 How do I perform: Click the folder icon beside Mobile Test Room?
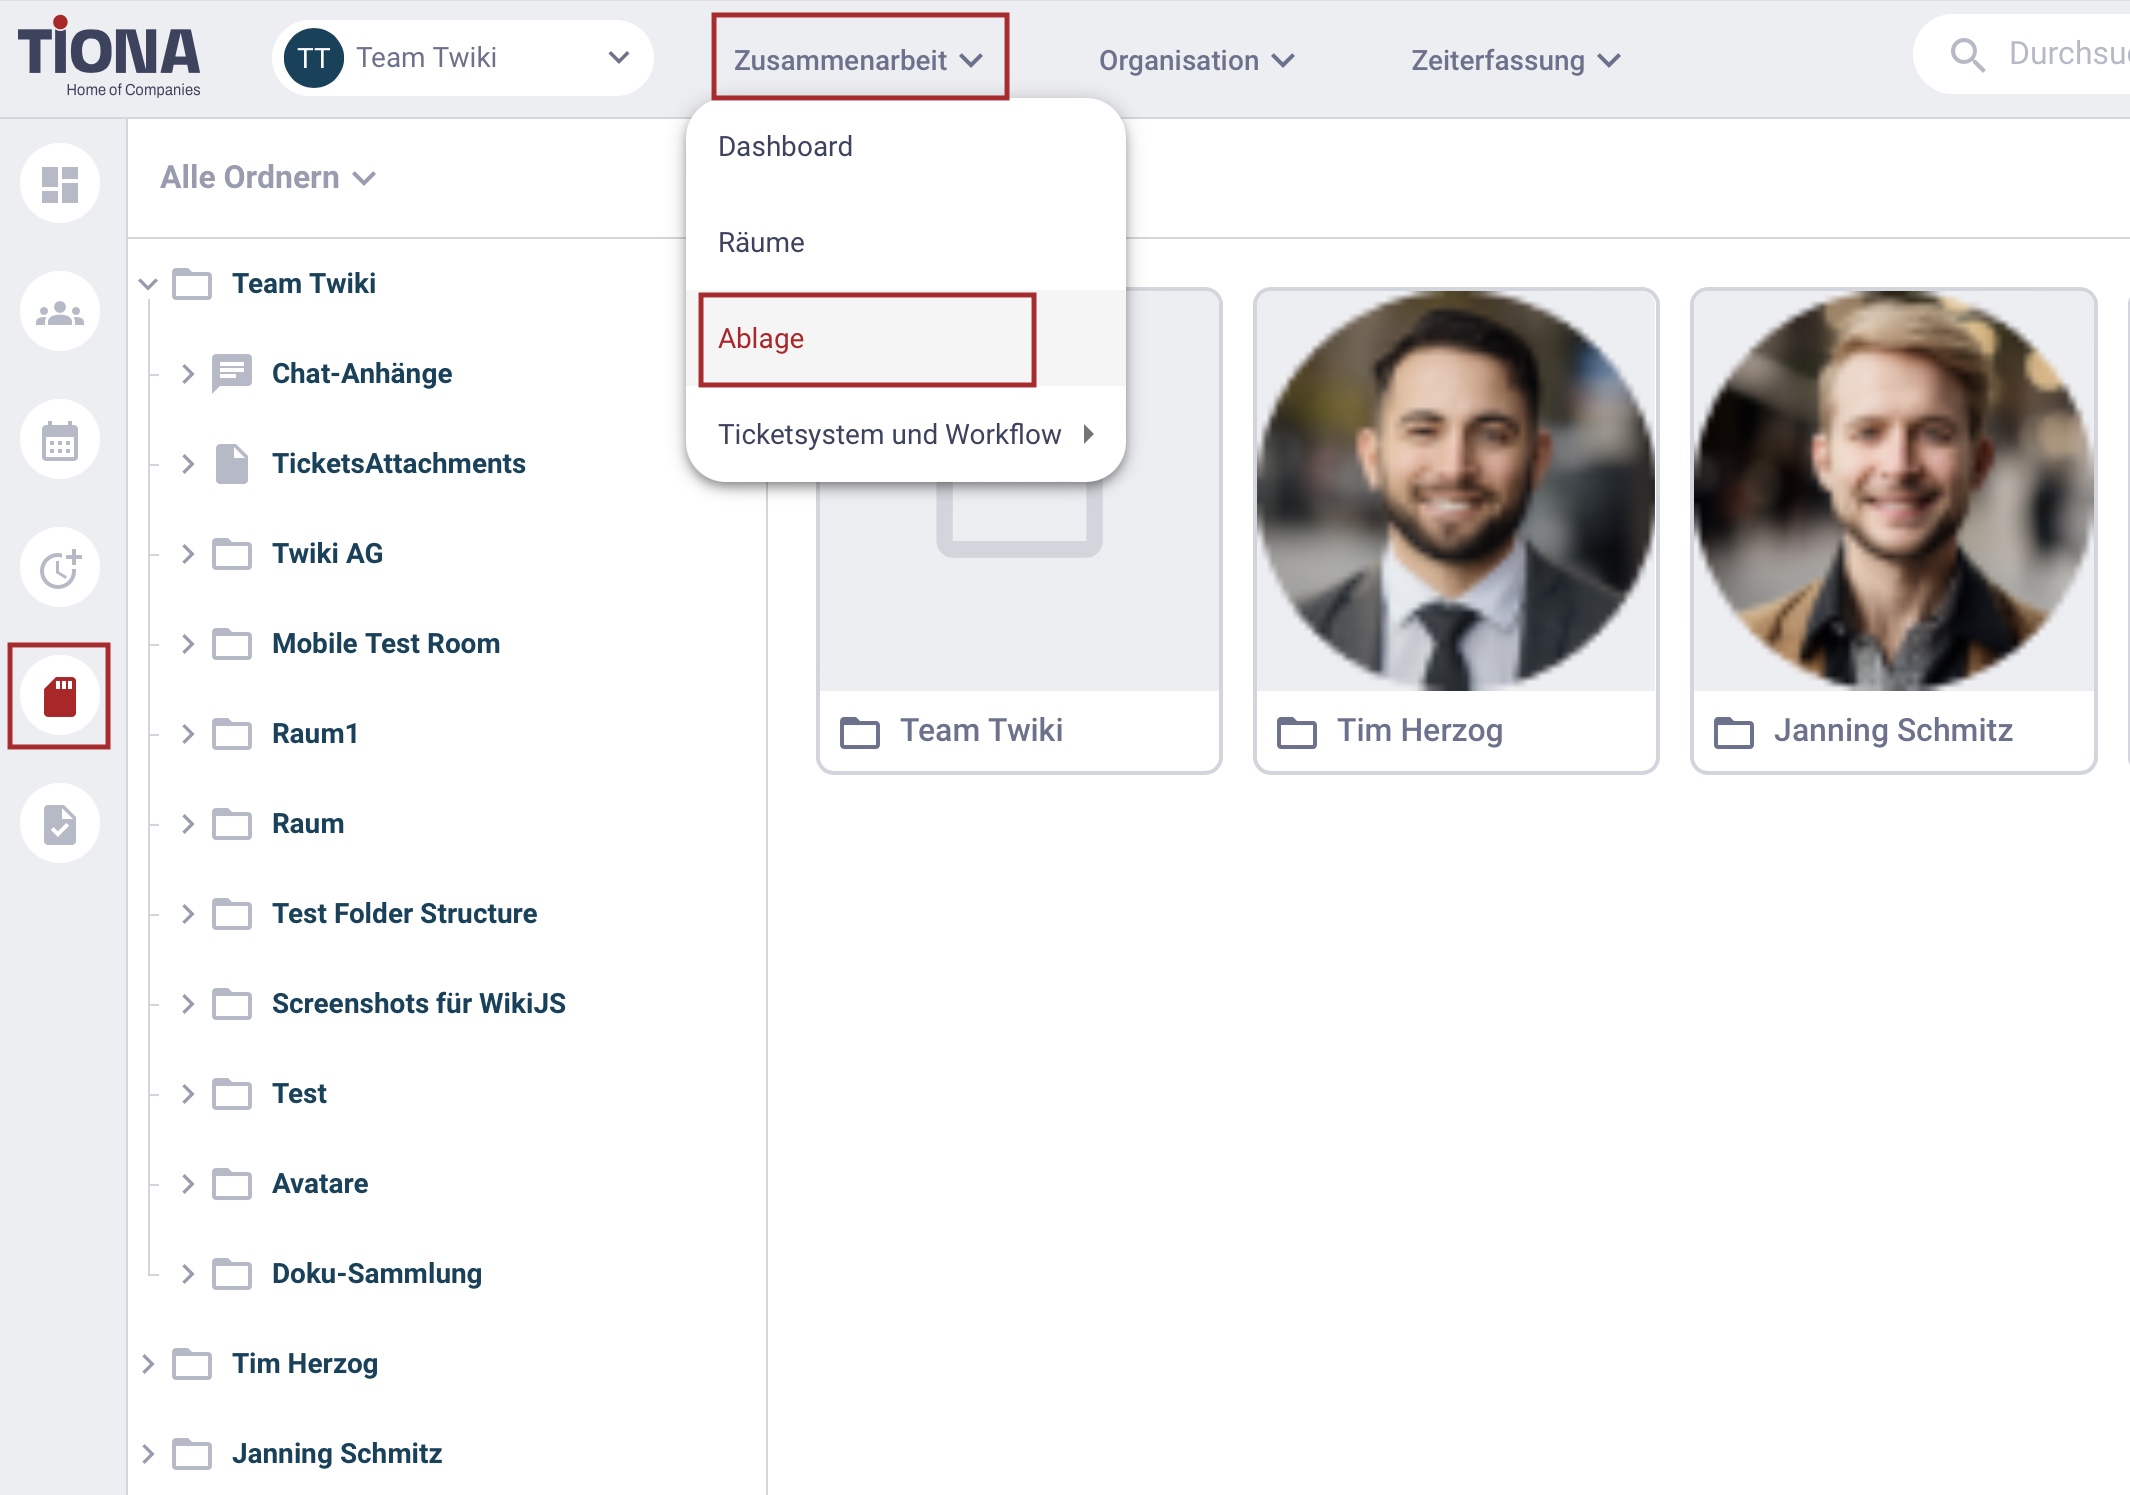(x=232, y=644)
